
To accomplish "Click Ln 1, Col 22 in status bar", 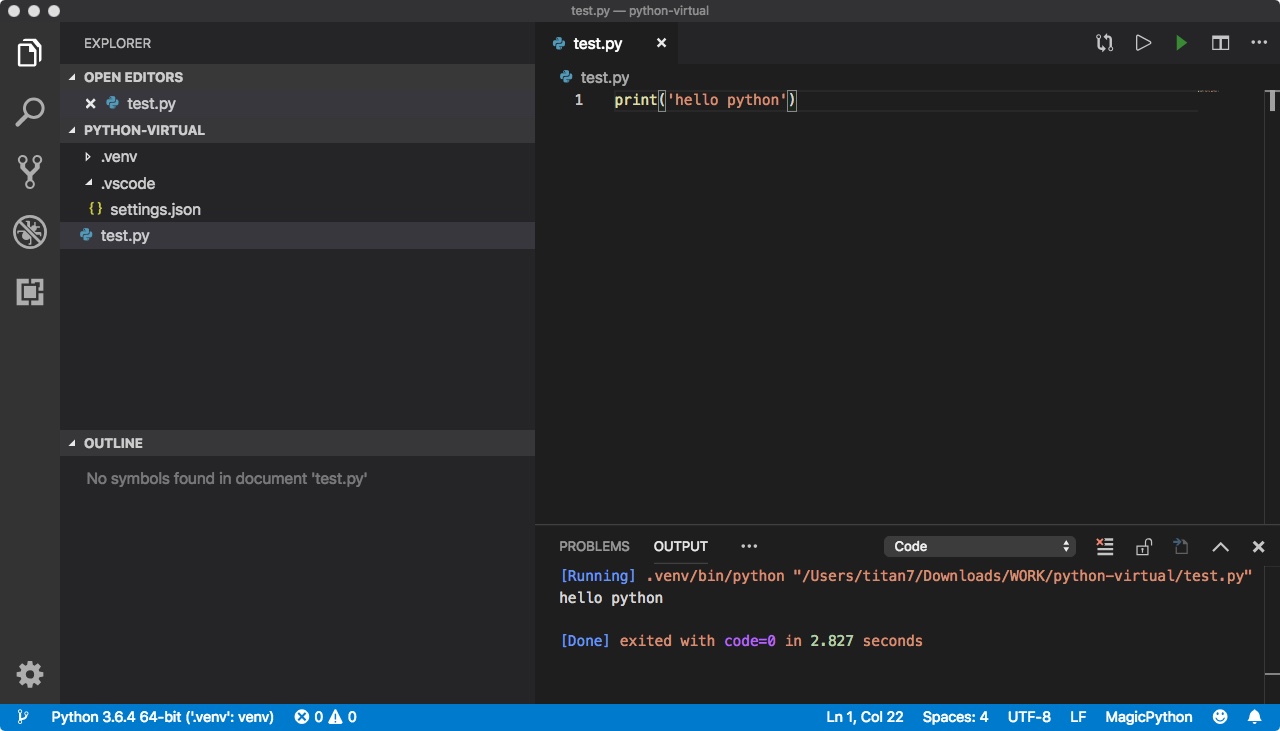I will 865,717.
